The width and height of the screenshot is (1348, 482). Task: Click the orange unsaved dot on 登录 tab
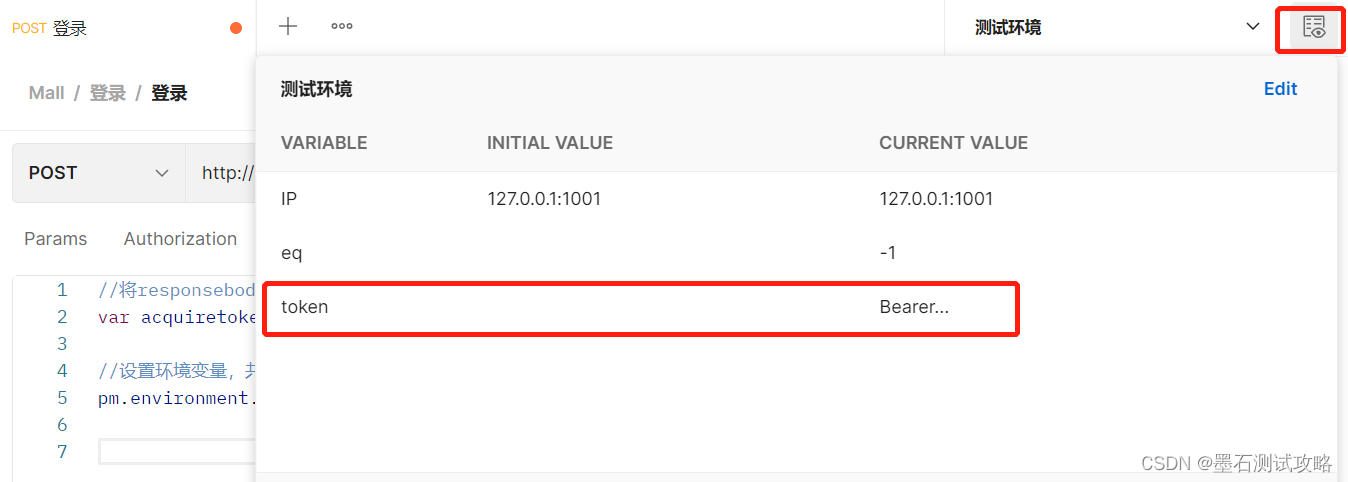[236, 28]
